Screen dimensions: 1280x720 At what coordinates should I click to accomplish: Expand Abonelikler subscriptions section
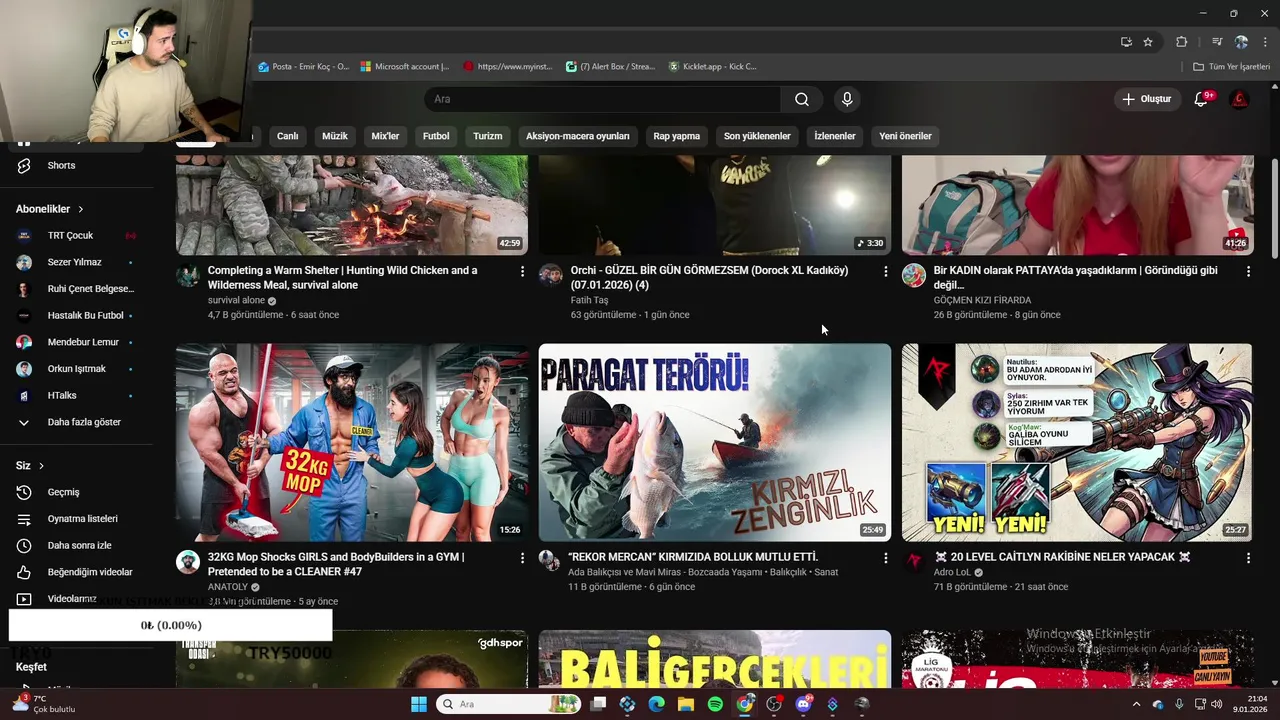[x=50, y=209]
